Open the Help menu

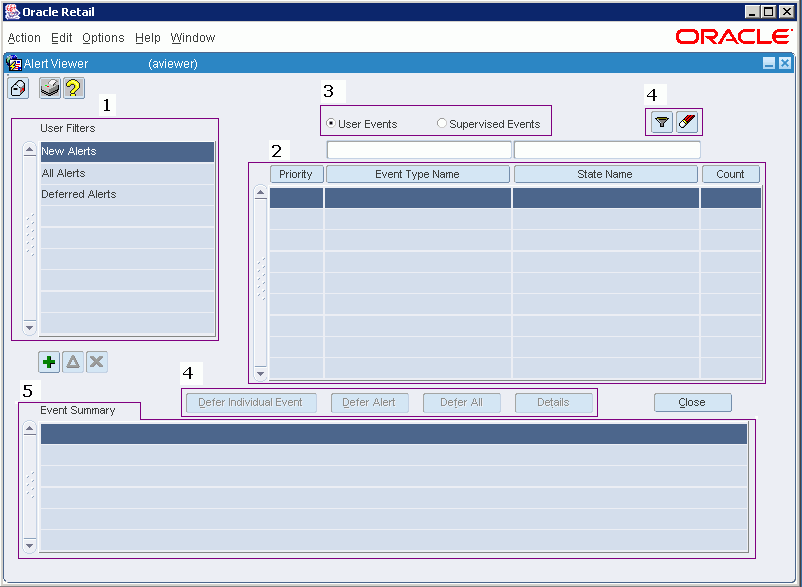click(148, 38)
